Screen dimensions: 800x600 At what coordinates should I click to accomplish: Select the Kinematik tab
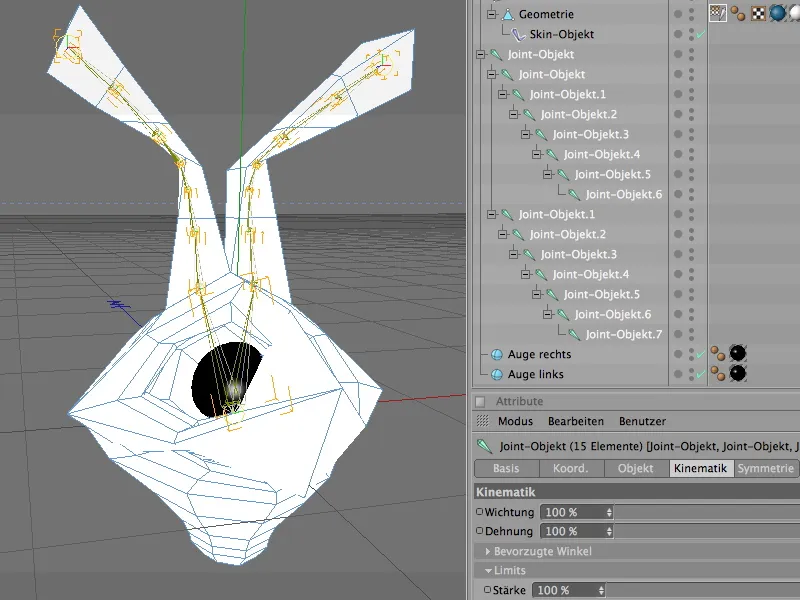pos(701,468)
